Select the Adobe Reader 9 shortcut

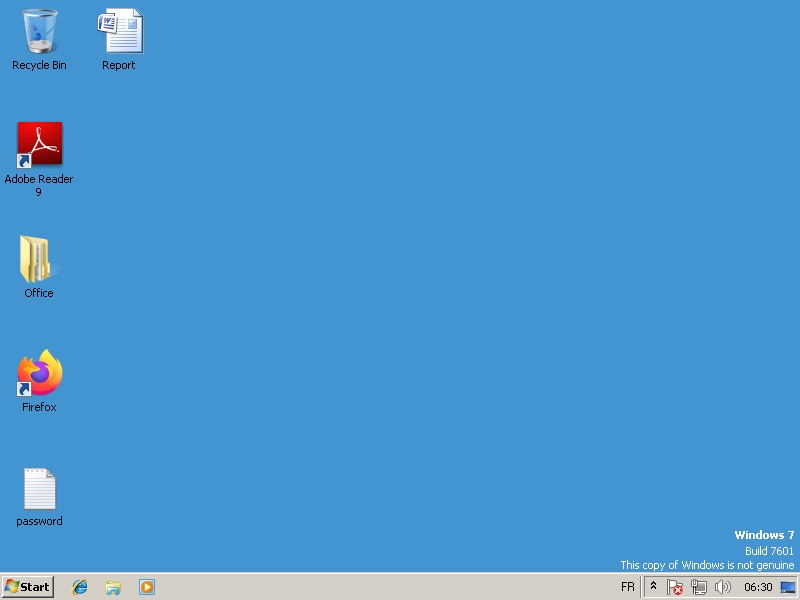coord(39,159)
